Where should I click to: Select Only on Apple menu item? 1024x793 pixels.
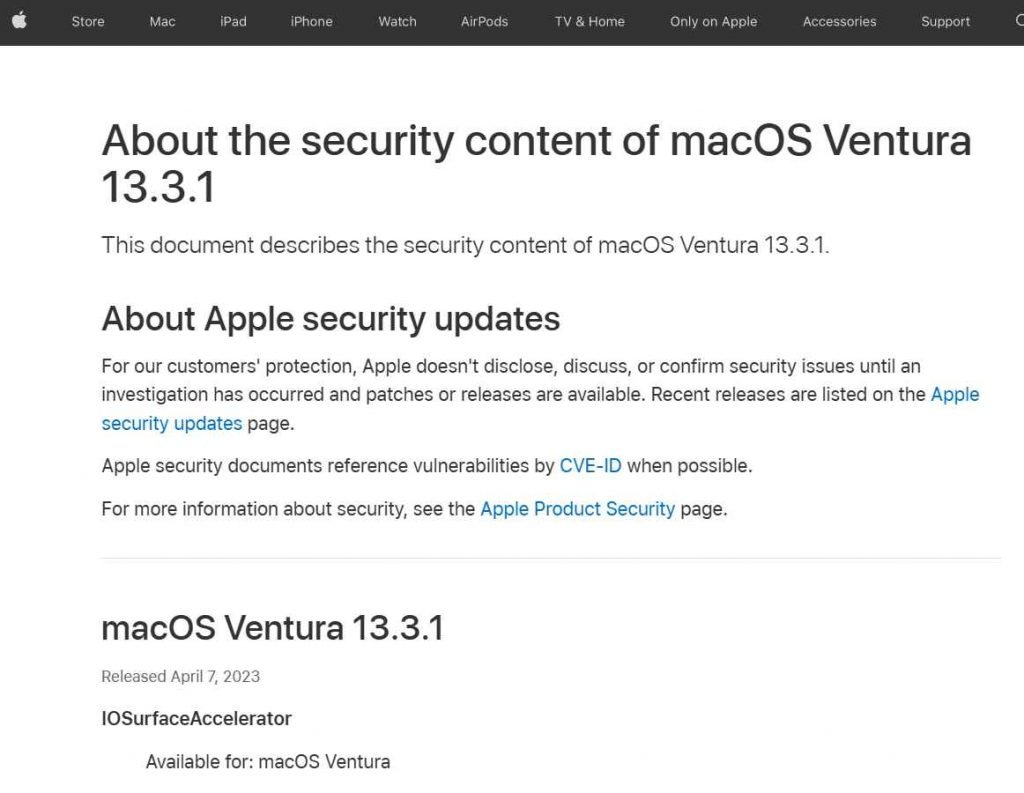click(713, 22)
